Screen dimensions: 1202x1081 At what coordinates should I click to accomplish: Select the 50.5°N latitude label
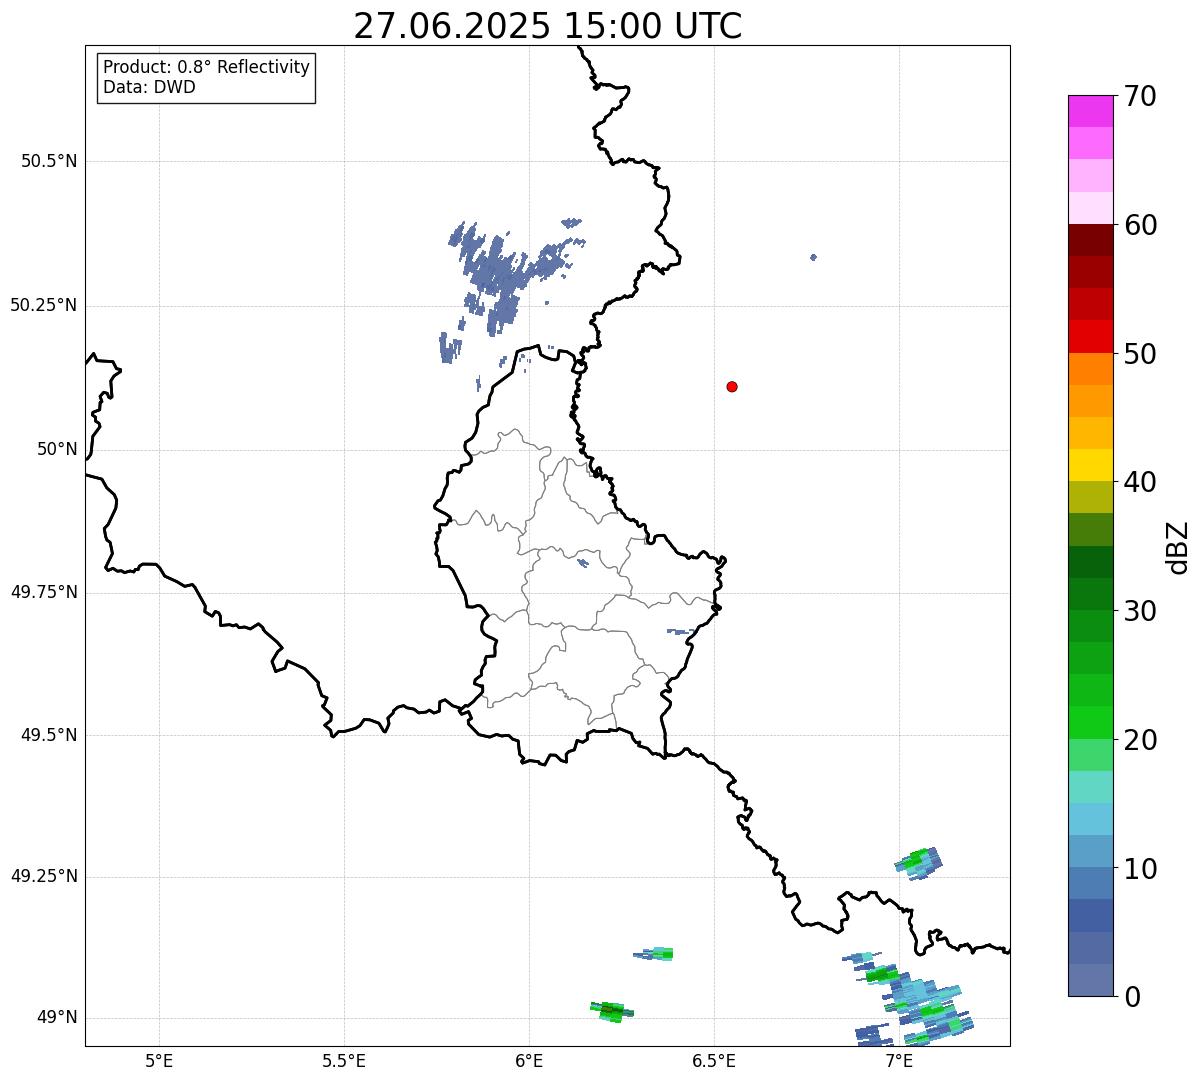(x=49, y=161)
